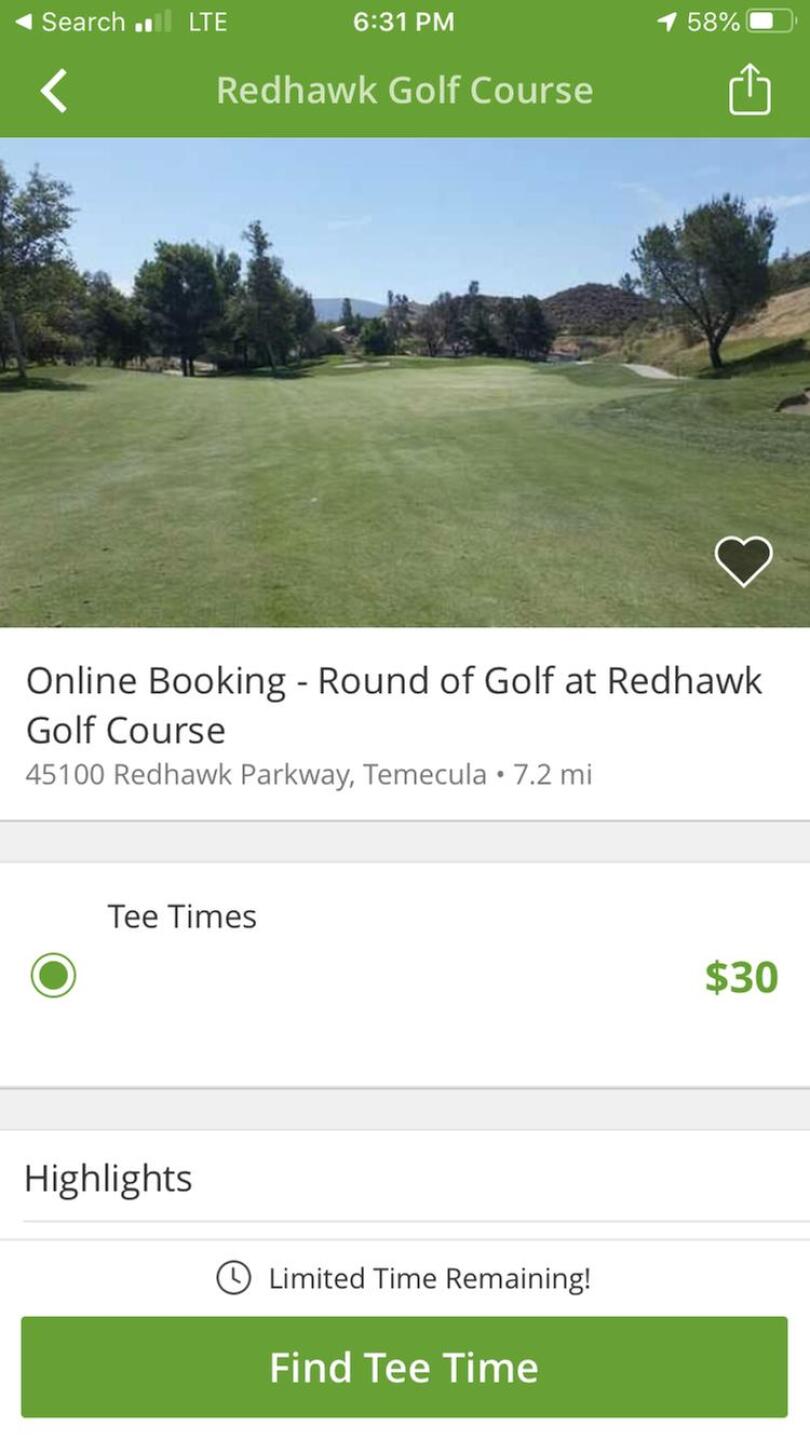Tap the Limited Time Remaining text
Image resolution: width=810 pixels, height=1440 pixels.
[429, 1278]
